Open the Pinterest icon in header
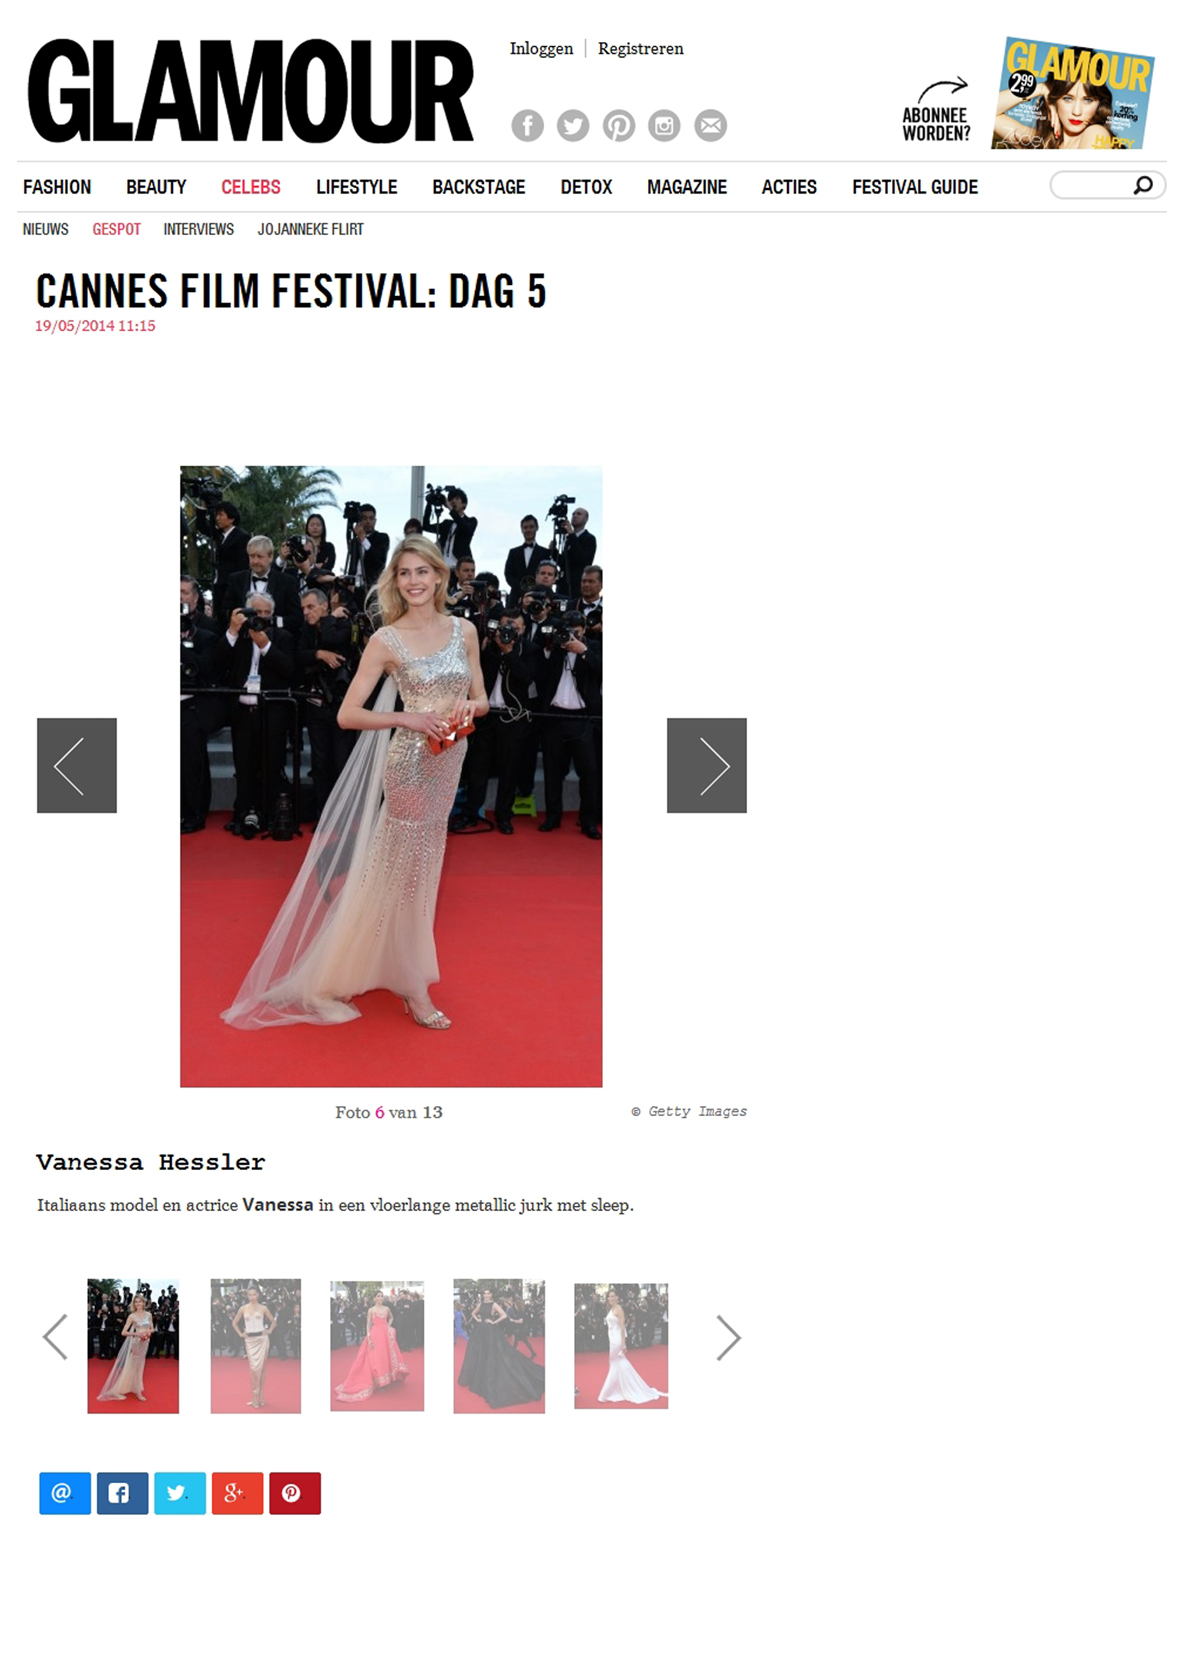Image resolution: width=1181 pixels, height=1654 pixels. coord(619,125)
